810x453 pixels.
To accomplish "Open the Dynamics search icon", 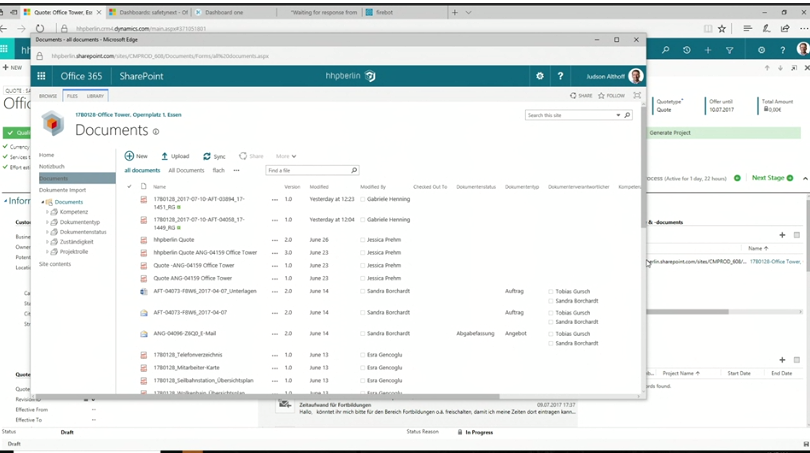I will (665, 50).
